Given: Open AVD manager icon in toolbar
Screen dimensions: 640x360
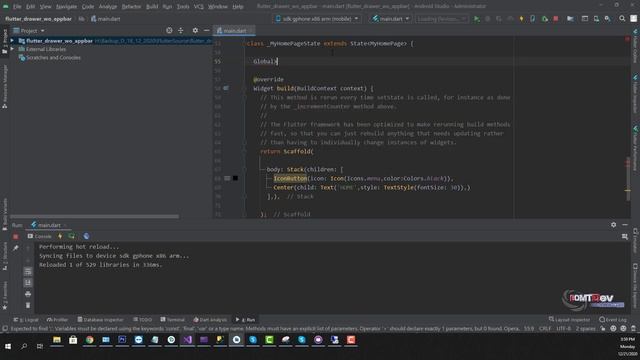Looking at the screenshot, I should pos(596,19).
